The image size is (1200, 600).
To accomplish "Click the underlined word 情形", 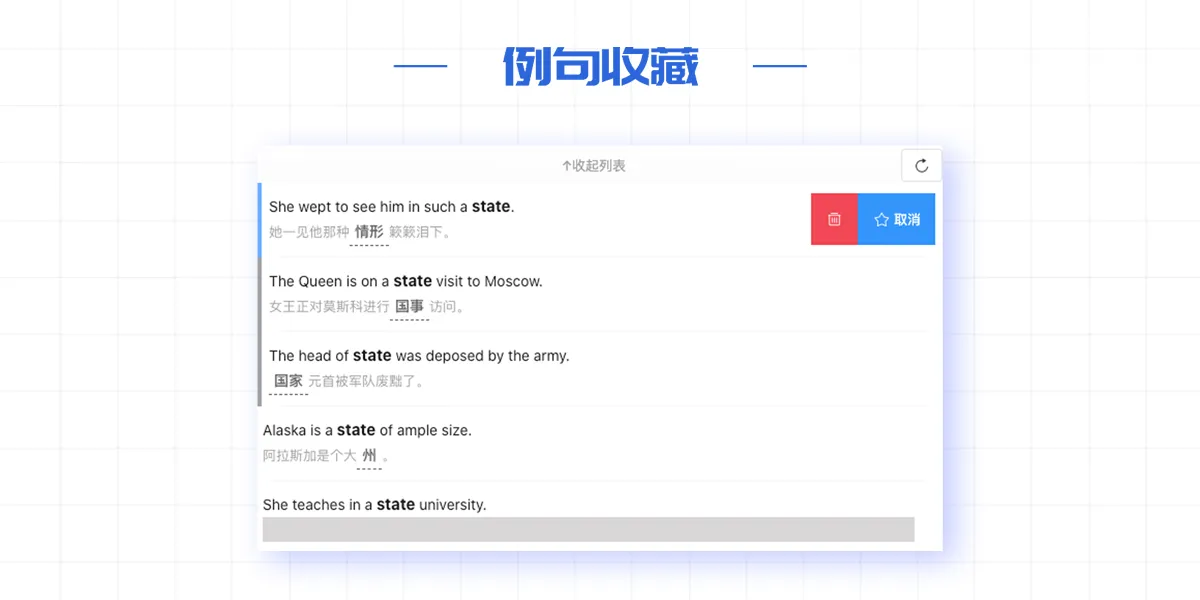I will click(369, 232).
